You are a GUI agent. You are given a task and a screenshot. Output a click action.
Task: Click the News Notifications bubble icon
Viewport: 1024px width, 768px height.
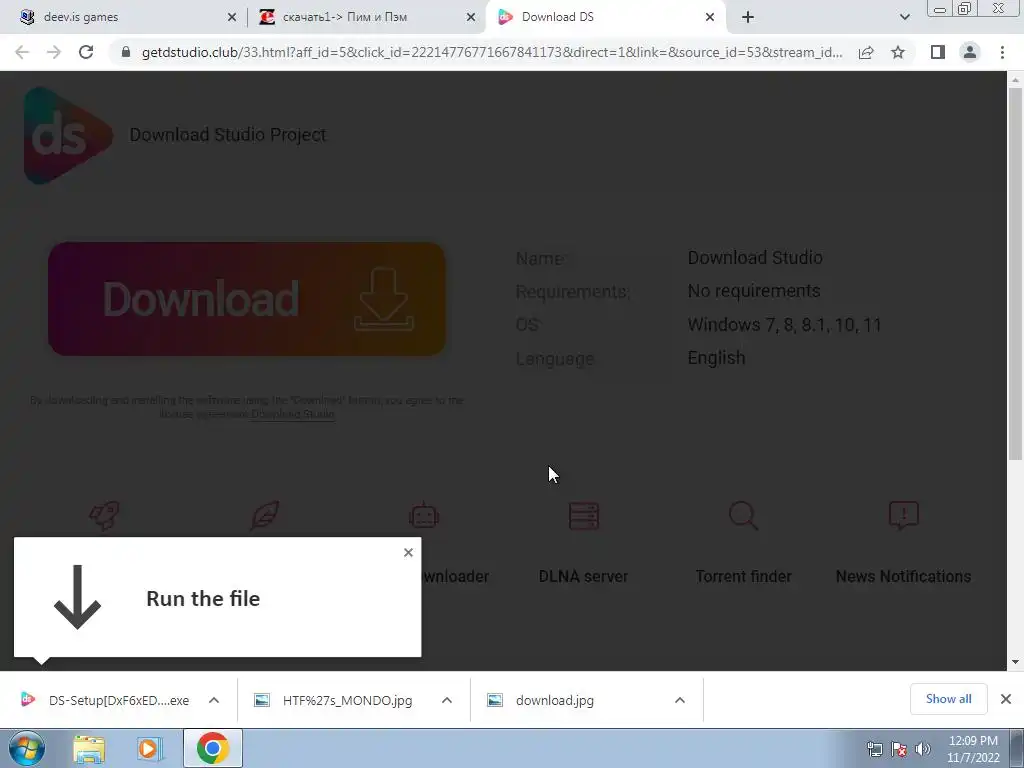[x=903, y=515]
